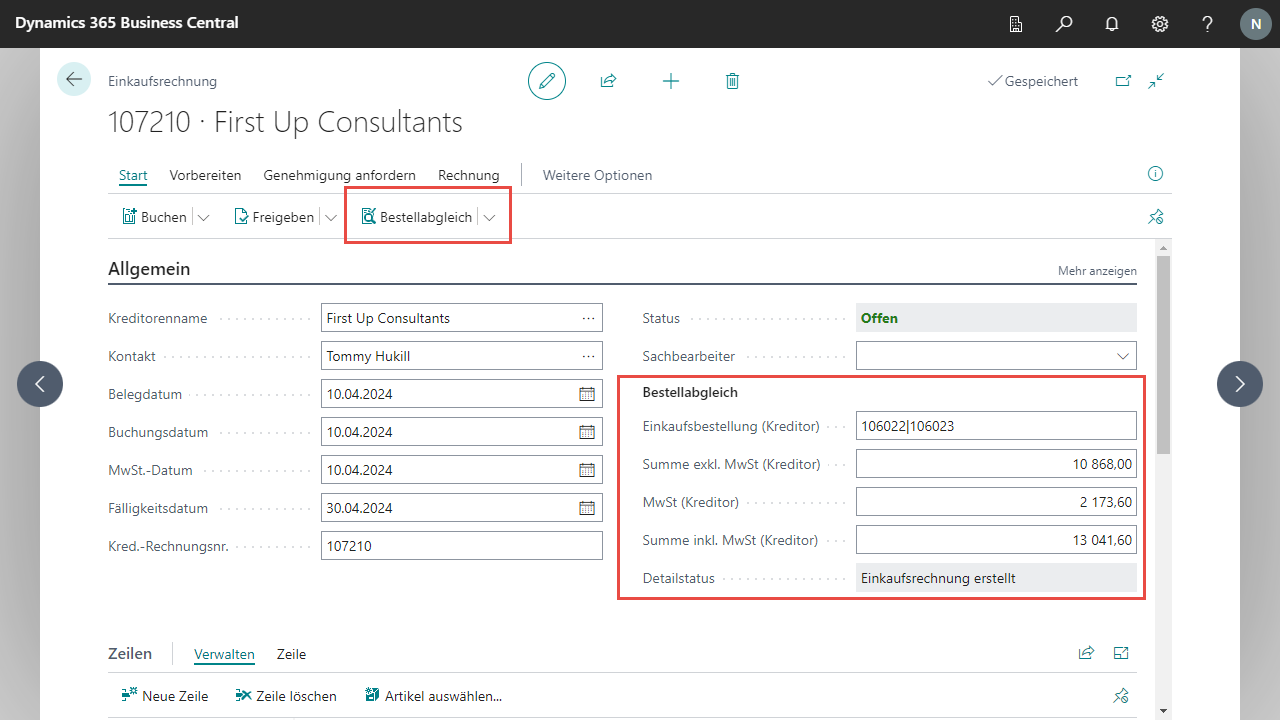This screenshot has width=1280, height=720.
Task: Click the pencil edit mode icon
Action: point(547,81)
